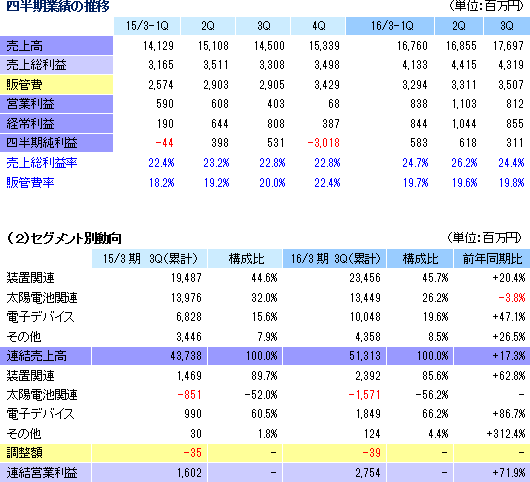The height and width of the screenshot is (482, 530).
Task: Select the 四半期純利益 row label
Action: point(56,143)
